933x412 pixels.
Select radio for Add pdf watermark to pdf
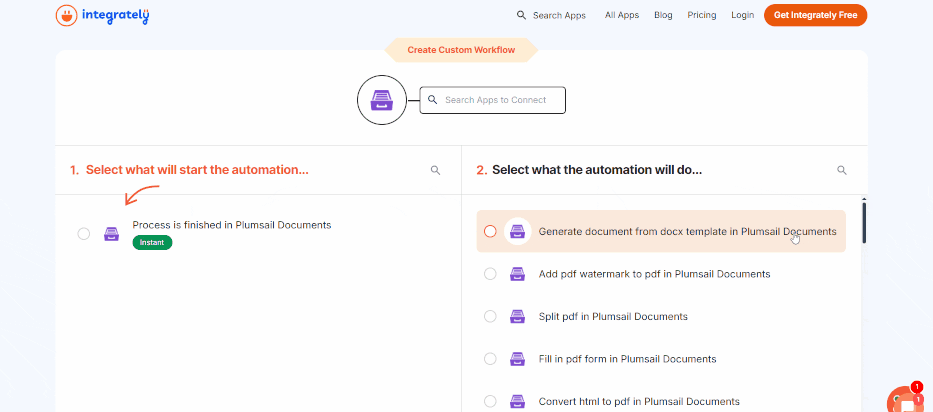pos(490,274)
